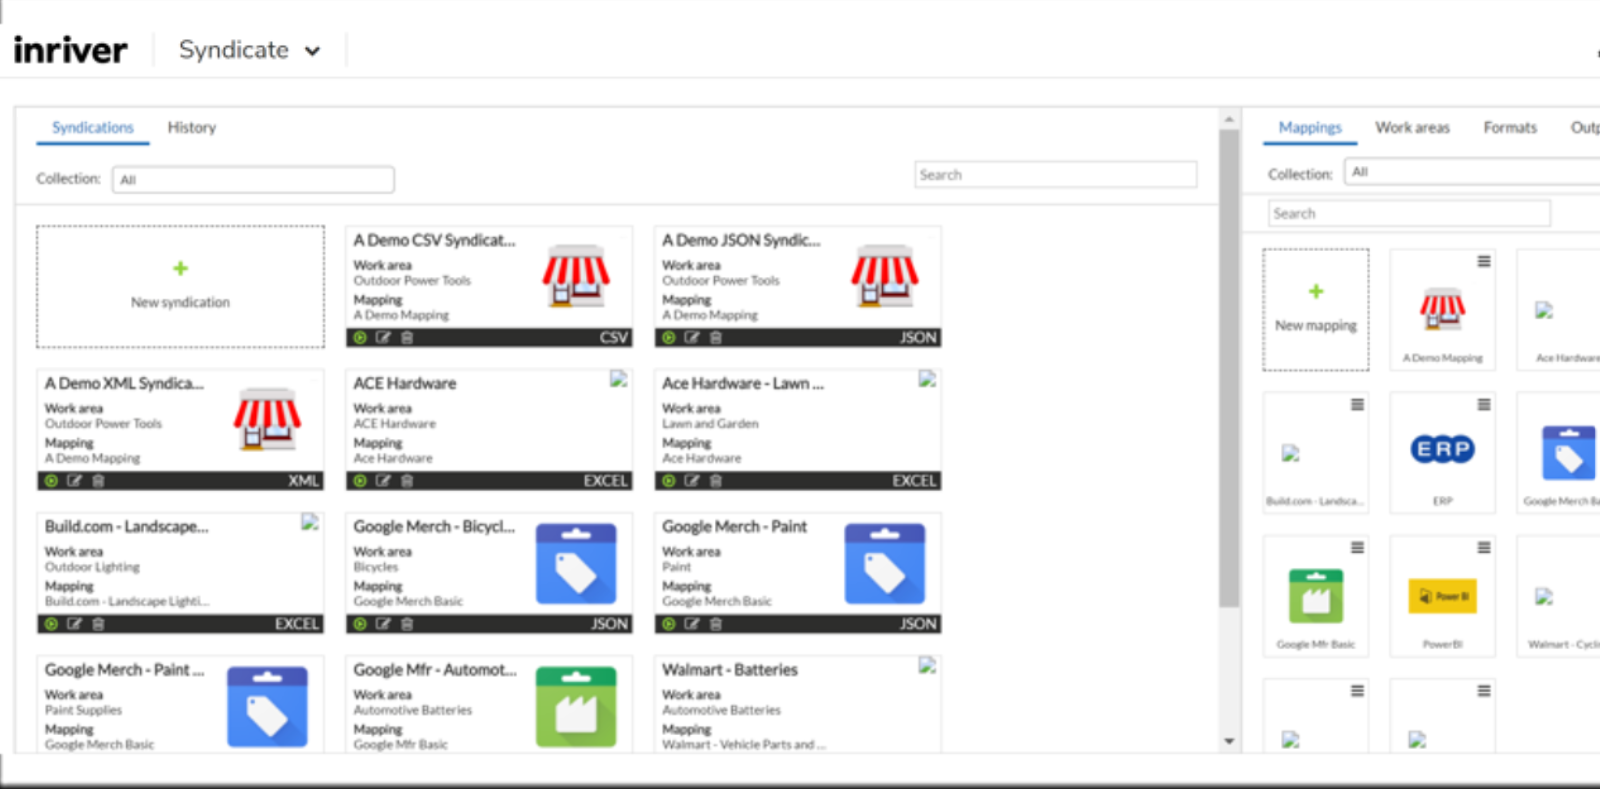Open the ERP mapping card menu
The image size is (1600, 789).
[1484, 405]
